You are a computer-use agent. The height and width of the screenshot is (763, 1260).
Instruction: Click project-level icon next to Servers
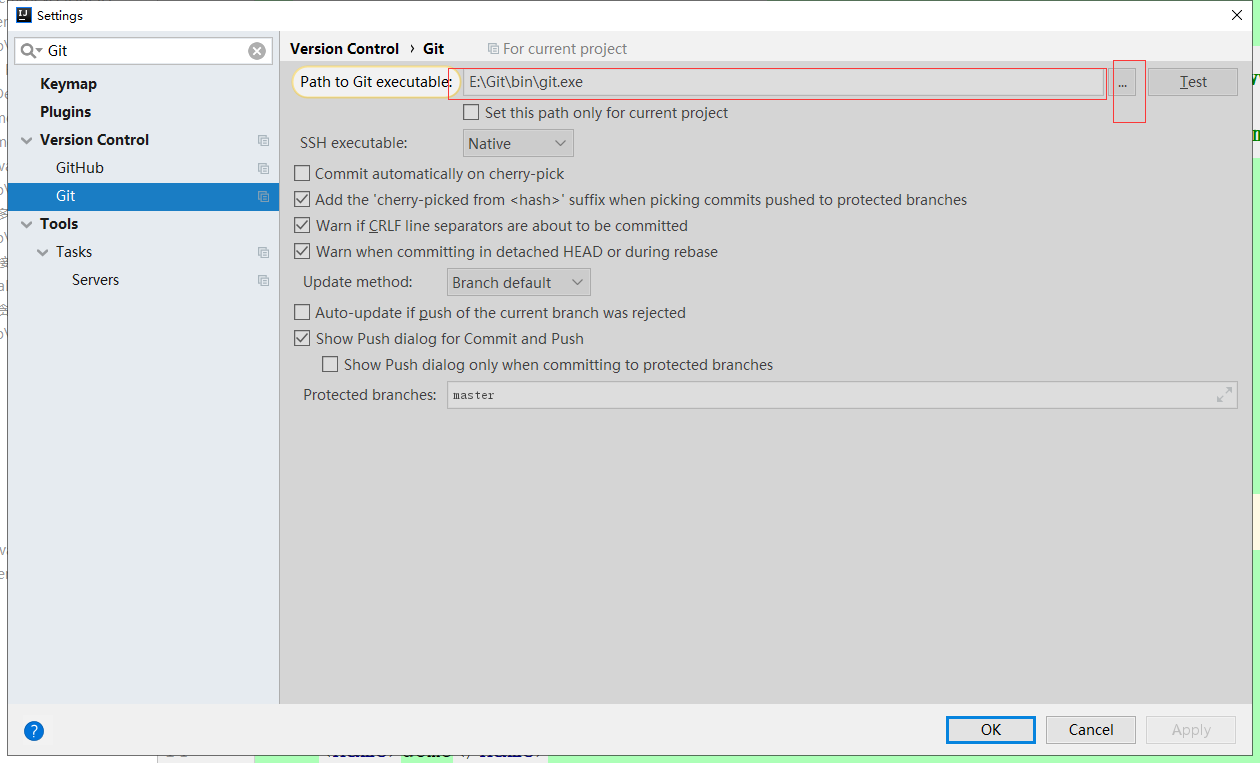(263, 280)
